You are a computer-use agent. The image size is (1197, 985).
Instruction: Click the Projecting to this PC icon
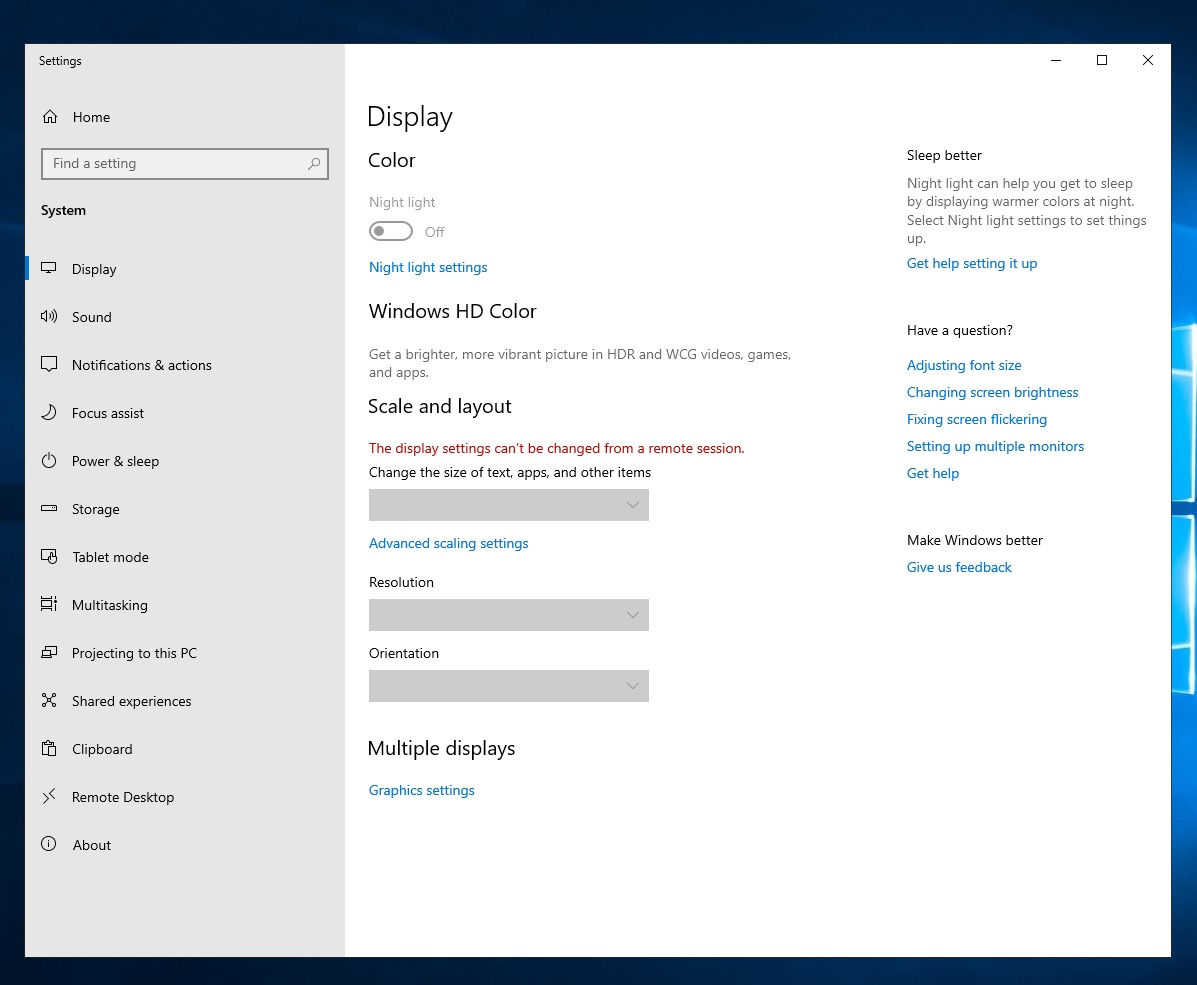click(49, 652)
